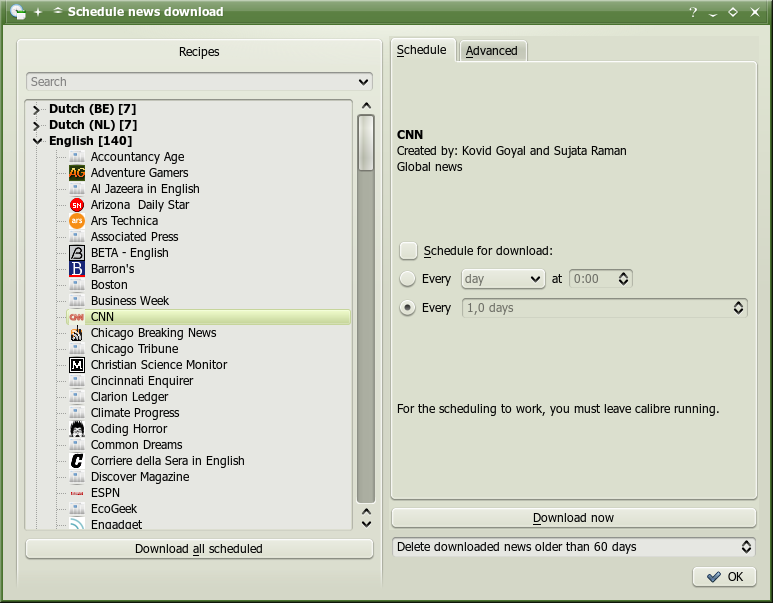The image size is (773, 603).
Task: Click the title bar plus button
Action: coord(38,12)
